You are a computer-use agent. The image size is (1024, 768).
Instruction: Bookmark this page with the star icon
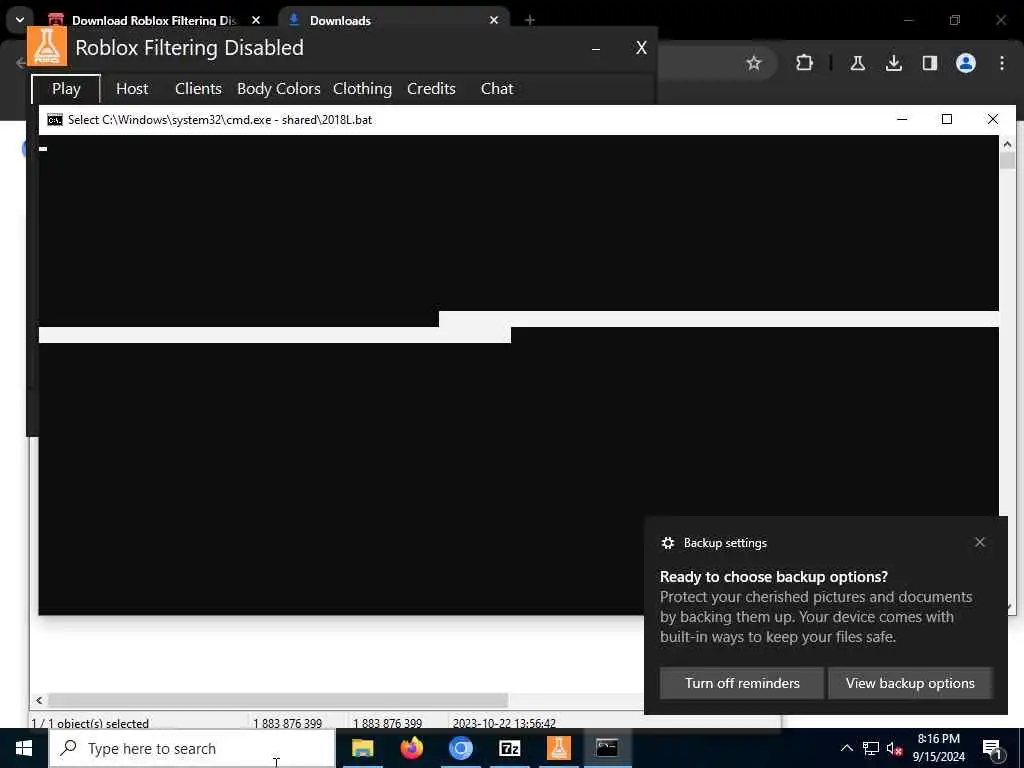coord(754,63)
